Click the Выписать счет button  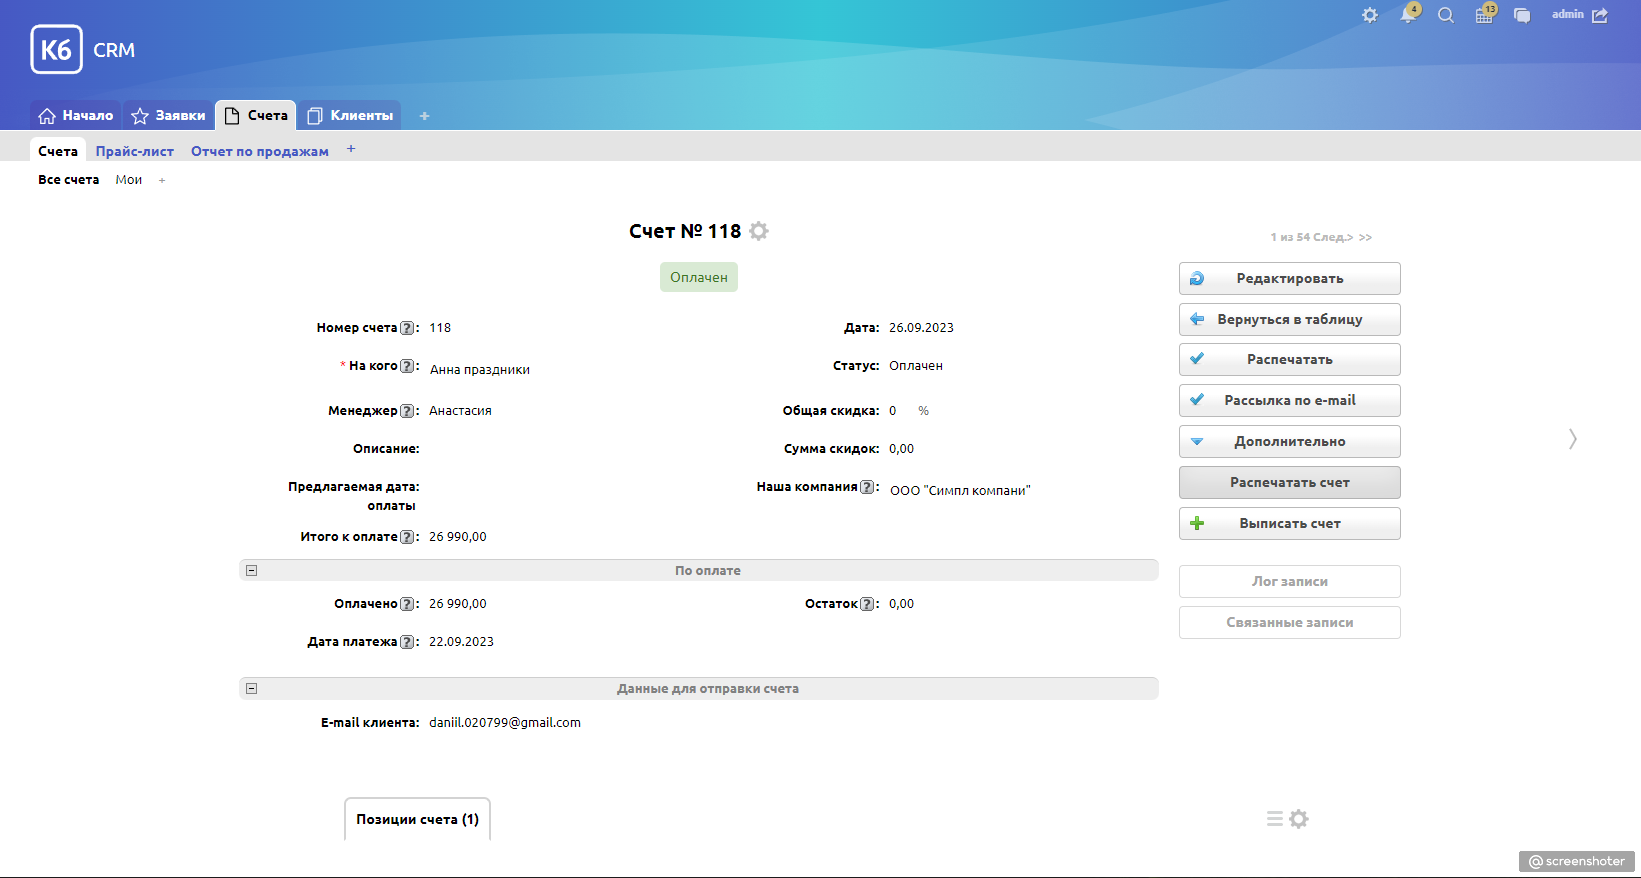[1290, 523]
